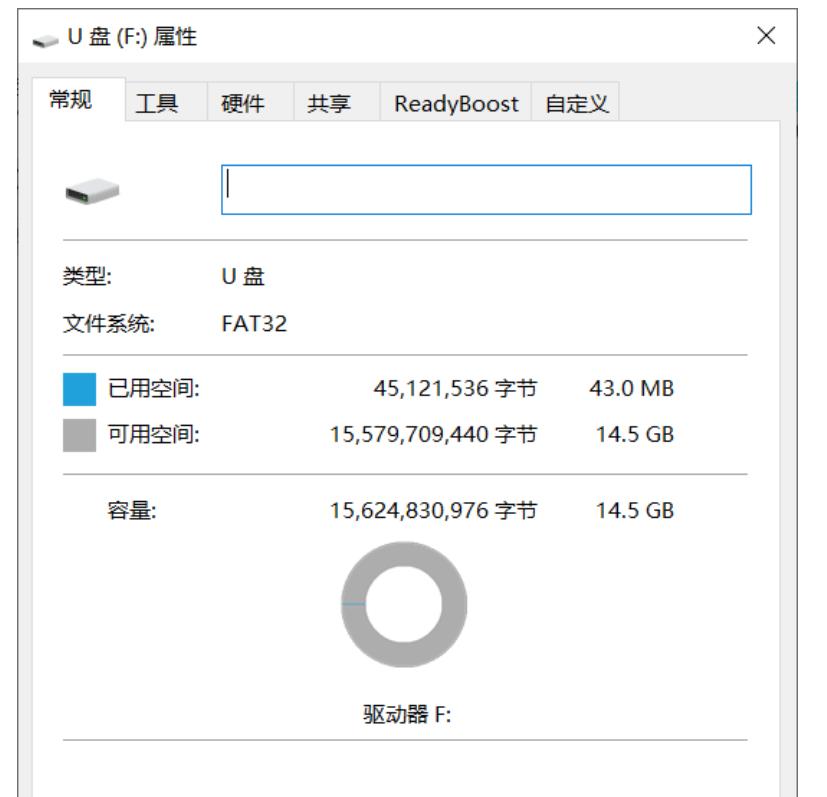827x797 pixels.
Task: Click the dialog title text U 盘 (F:) 属性
Action: tap(131, 39)
